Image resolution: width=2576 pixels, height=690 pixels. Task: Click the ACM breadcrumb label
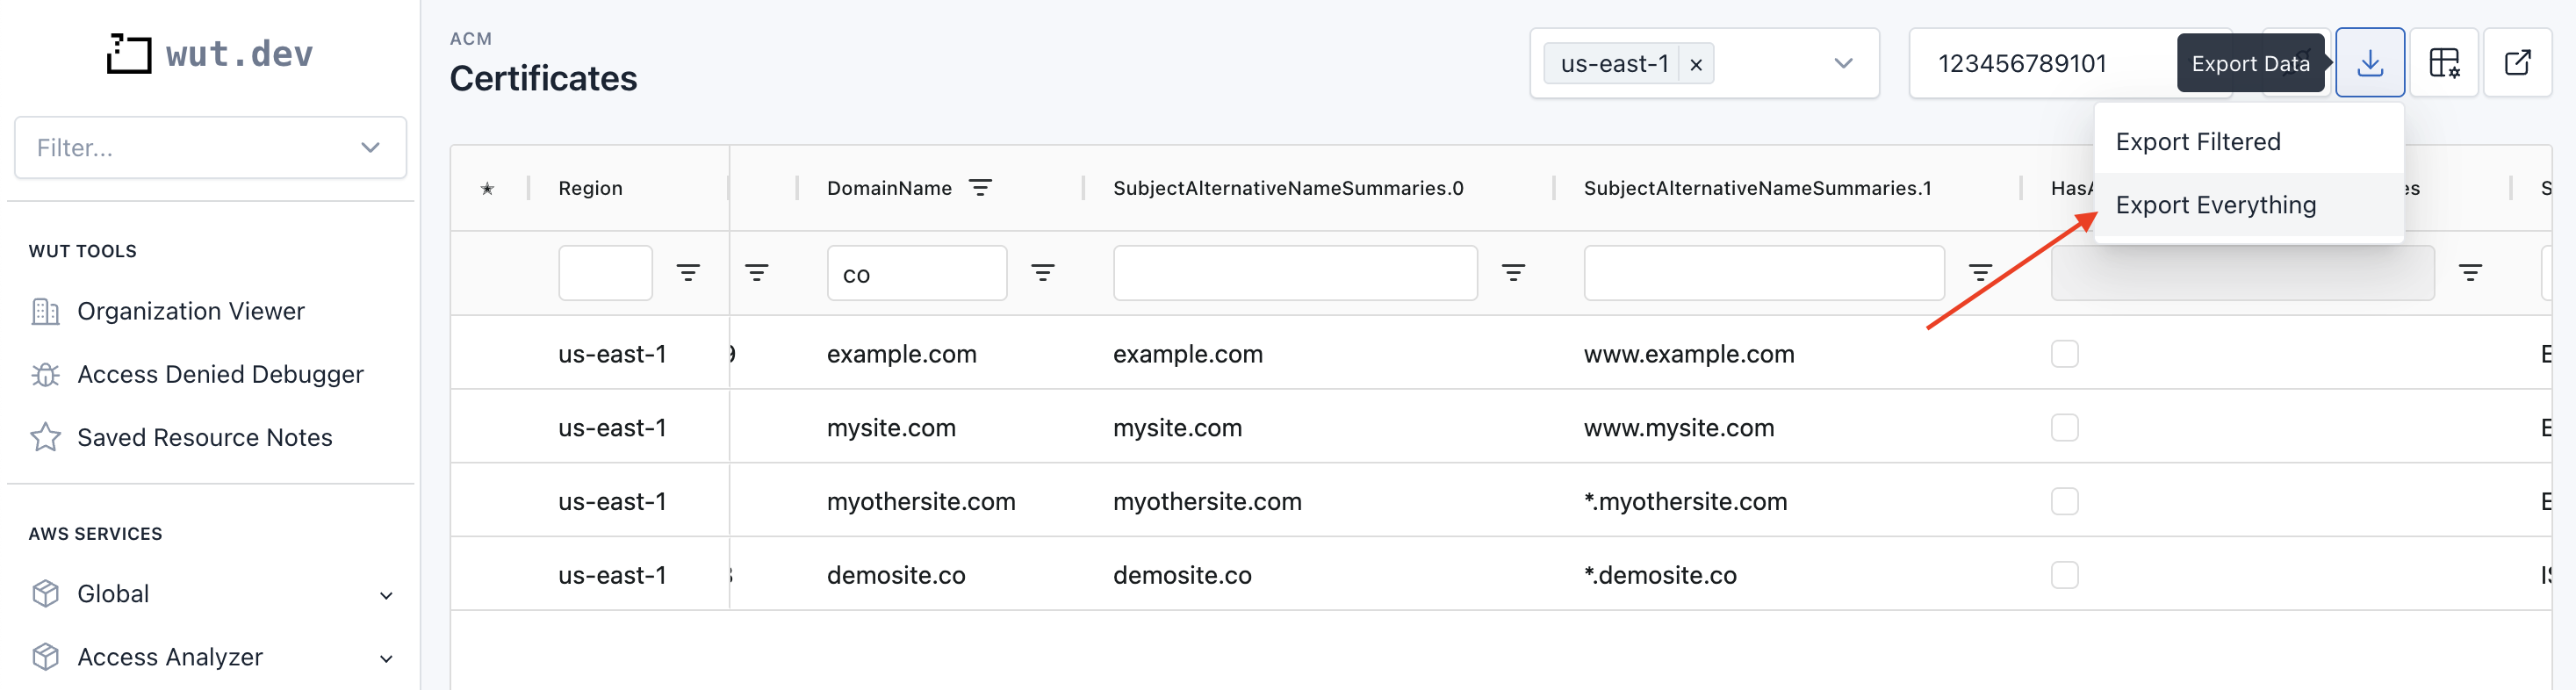470,39
